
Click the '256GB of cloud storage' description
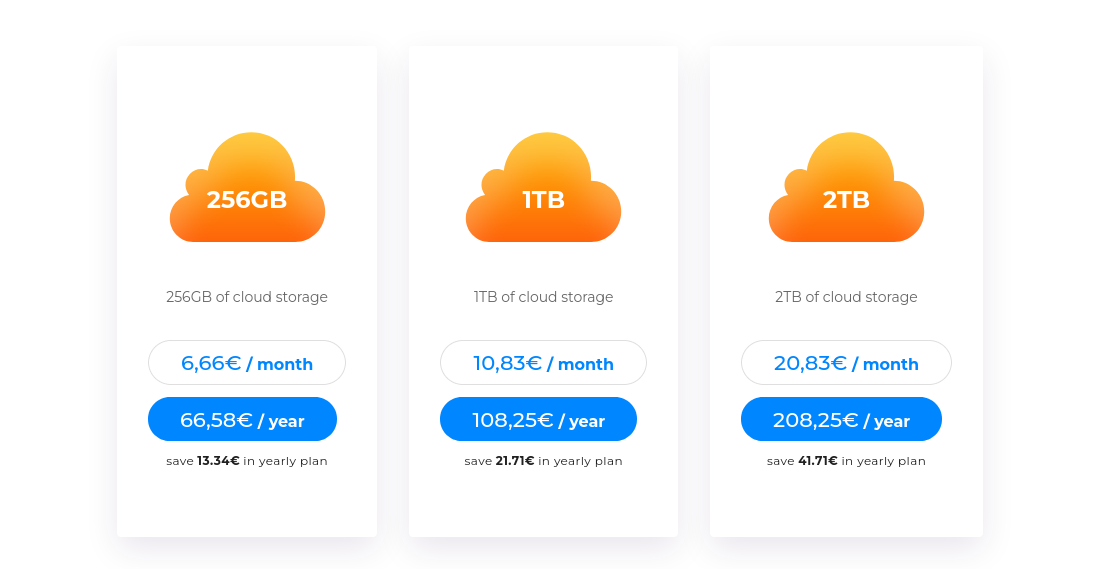click(x=247, y=297)
